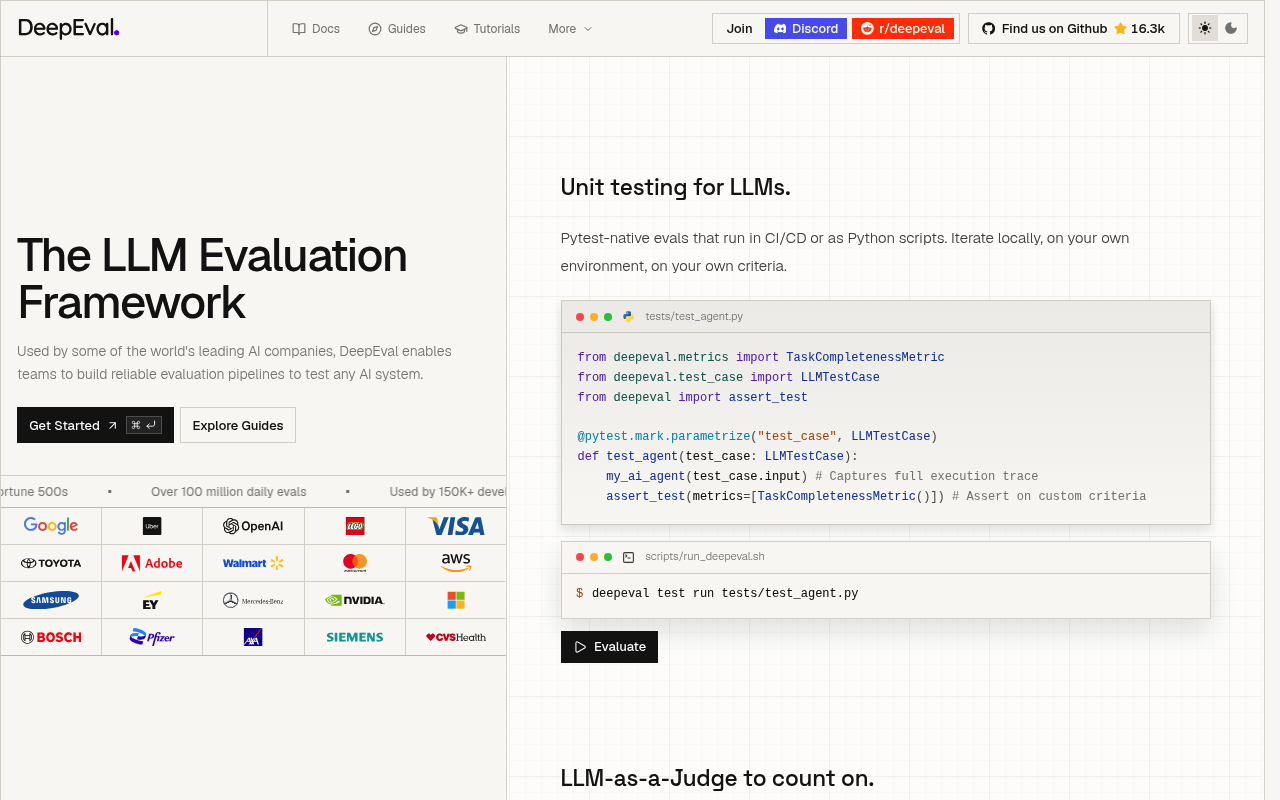Click the VISA logo tile
This screenshot has height=800, width=1280.
tap(456, 526)
